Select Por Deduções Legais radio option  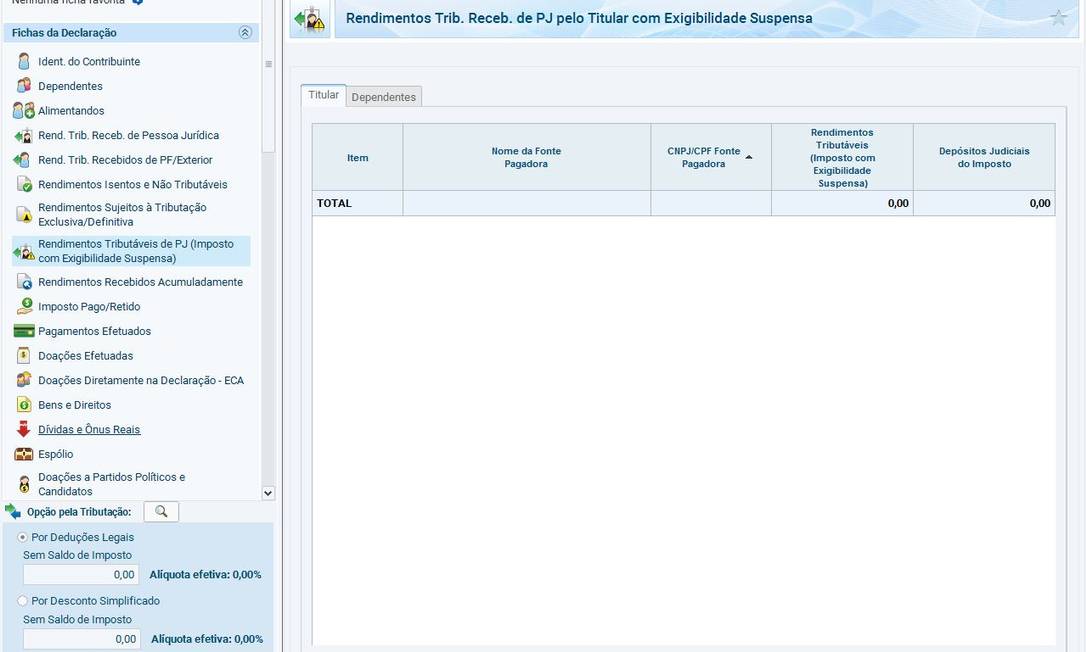click(23, 537)
